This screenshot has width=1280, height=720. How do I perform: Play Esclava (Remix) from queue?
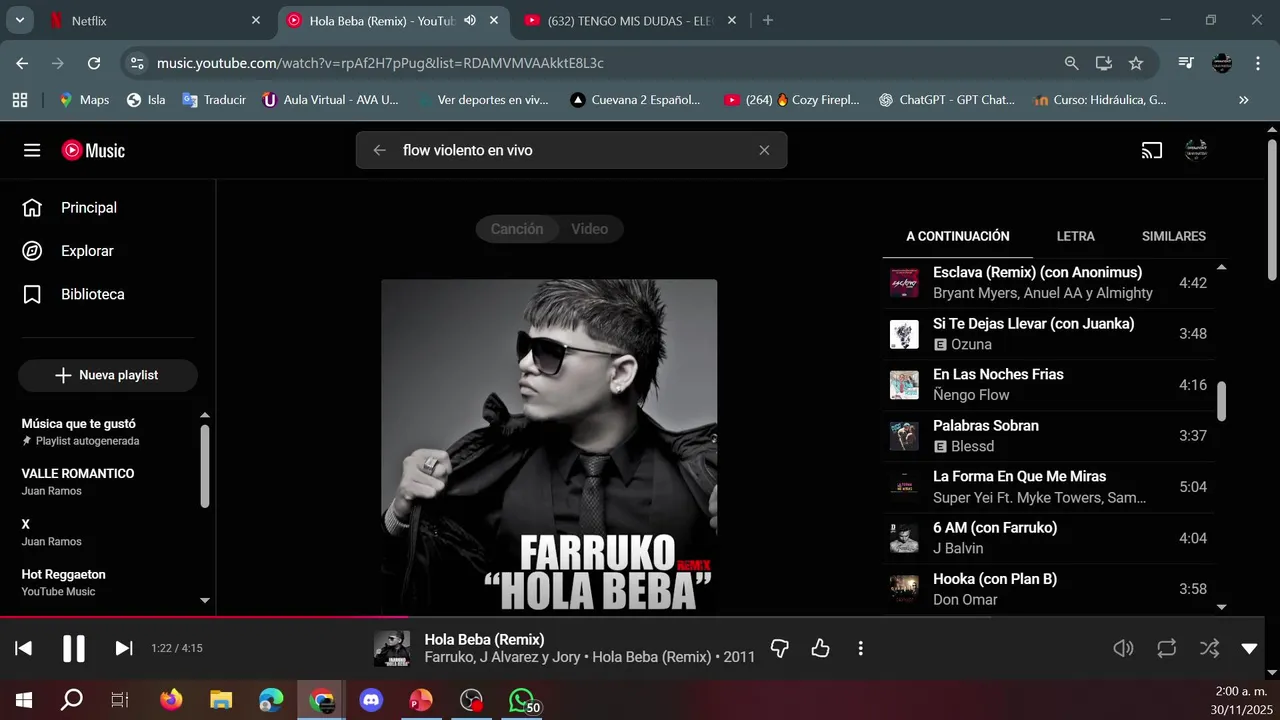1048,283
